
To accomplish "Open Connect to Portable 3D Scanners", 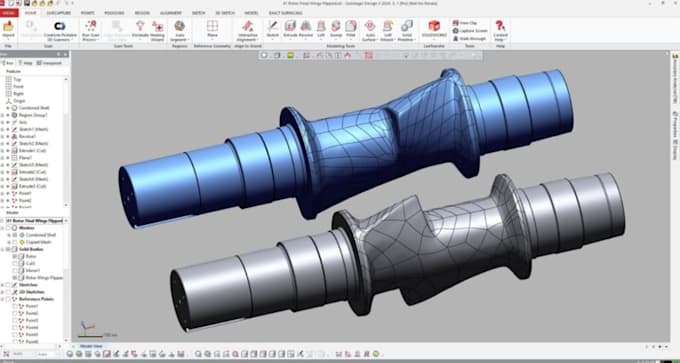I will (x=59, y=30).
